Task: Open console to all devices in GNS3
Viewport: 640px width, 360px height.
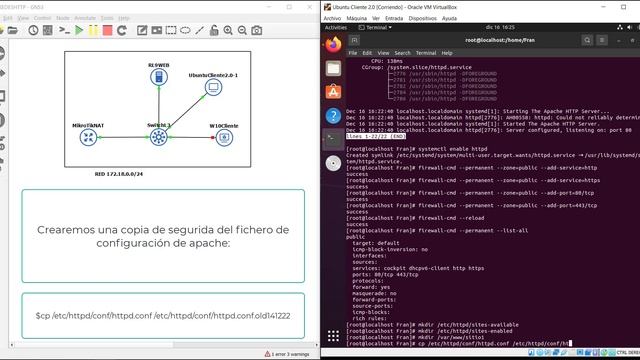Action: 64,30
